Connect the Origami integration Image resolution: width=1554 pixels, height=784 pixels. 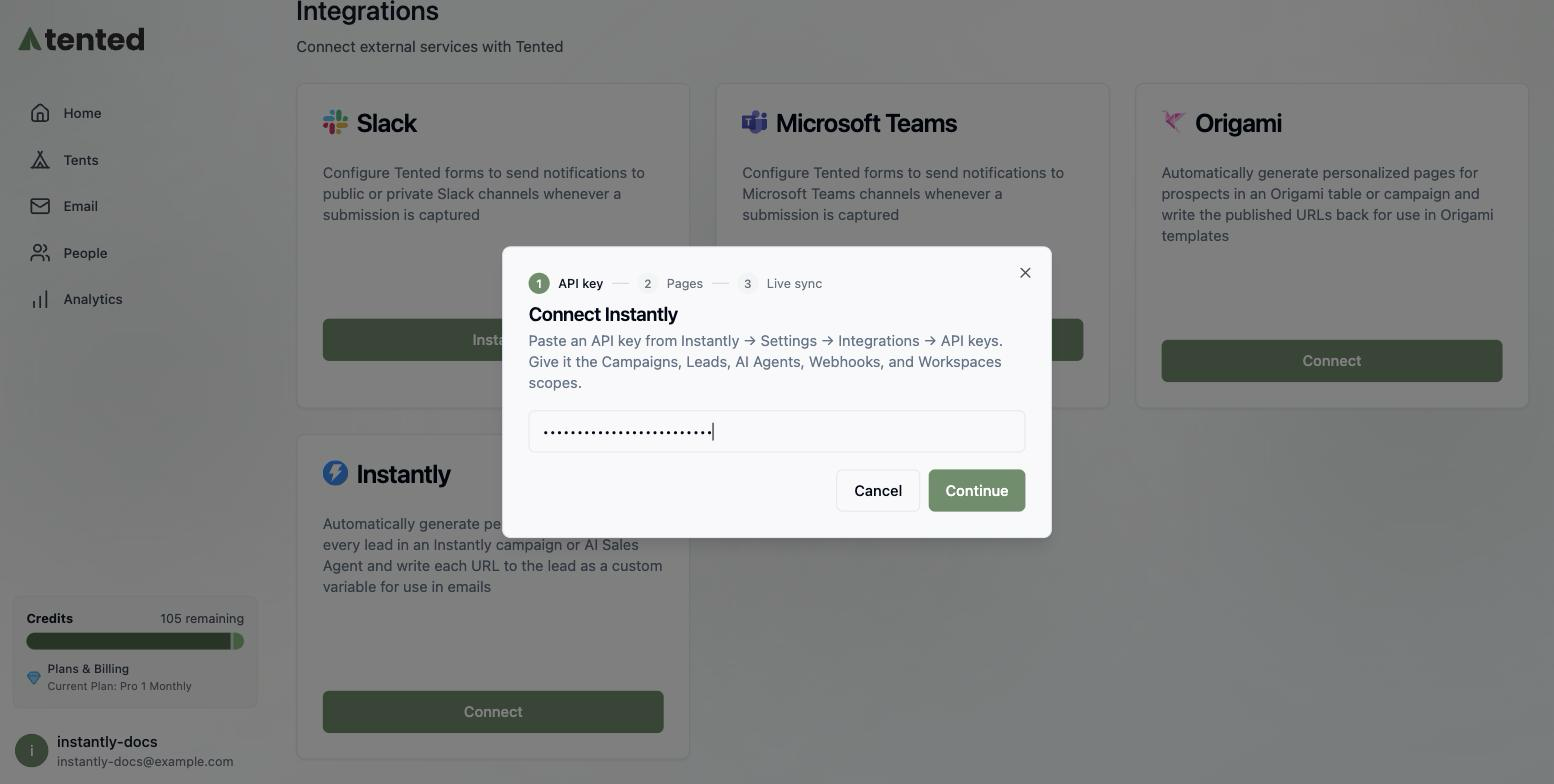pos(1332,361)
